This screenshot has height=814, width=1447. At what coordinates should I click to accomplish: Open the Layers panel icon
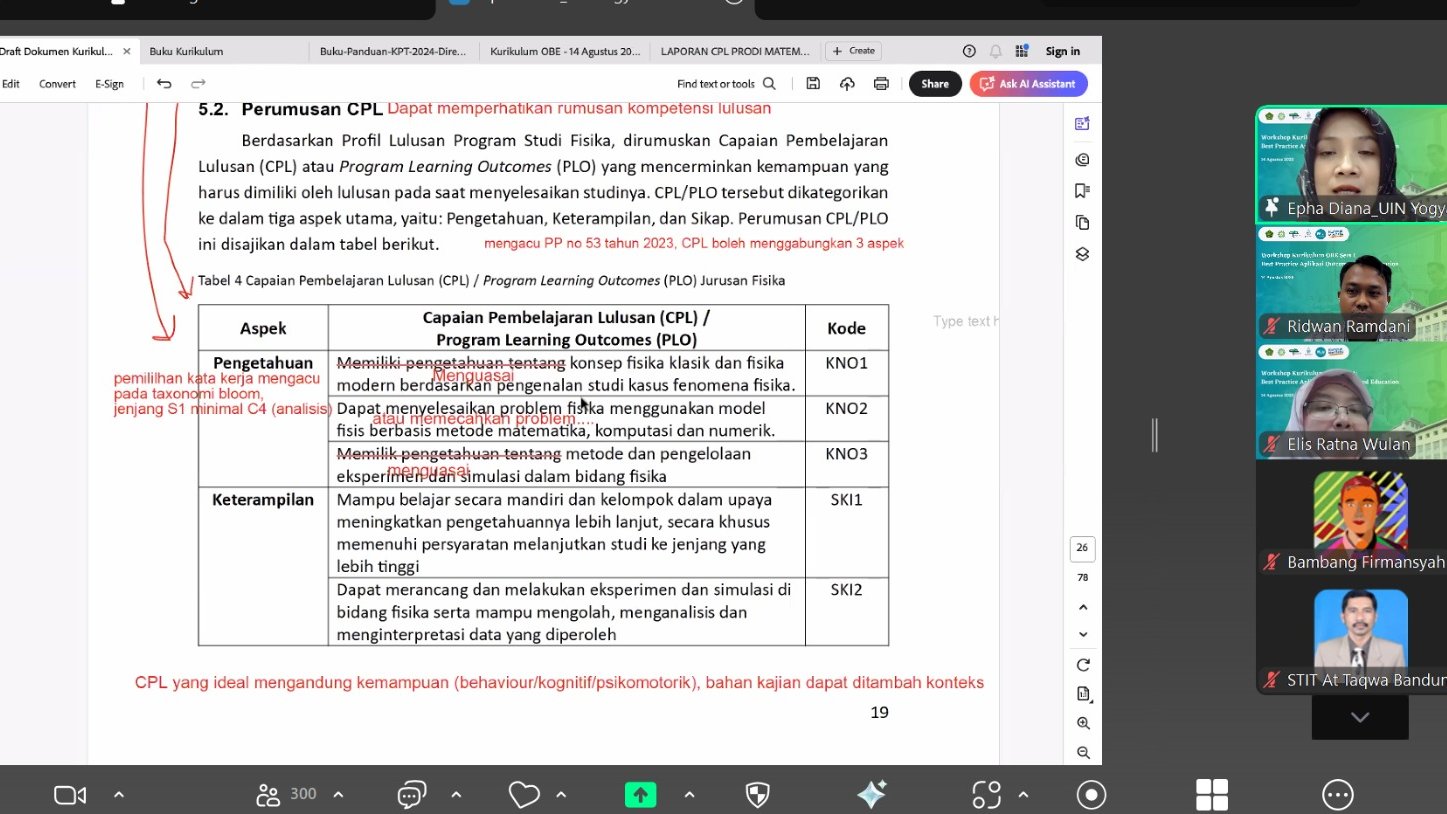1082,254
